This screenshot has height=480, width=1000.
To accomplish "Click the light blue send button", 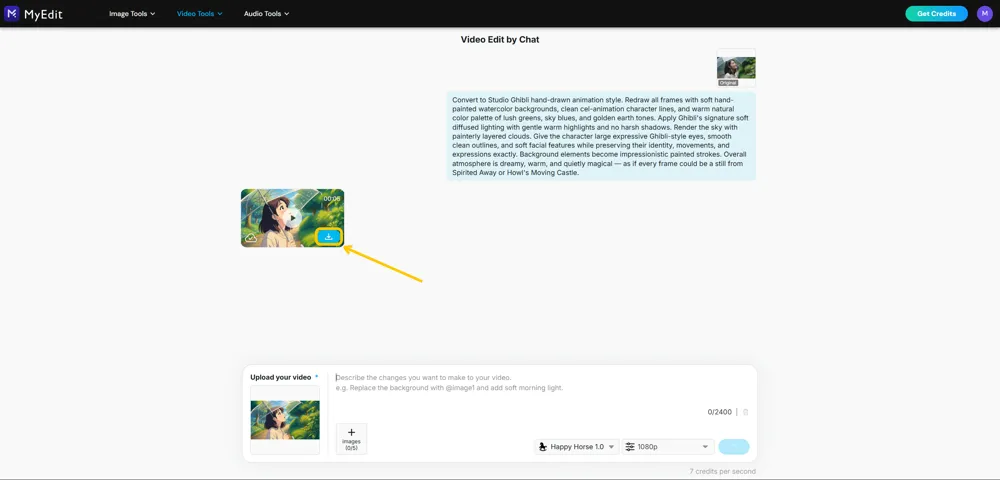I will coord(734,447).
